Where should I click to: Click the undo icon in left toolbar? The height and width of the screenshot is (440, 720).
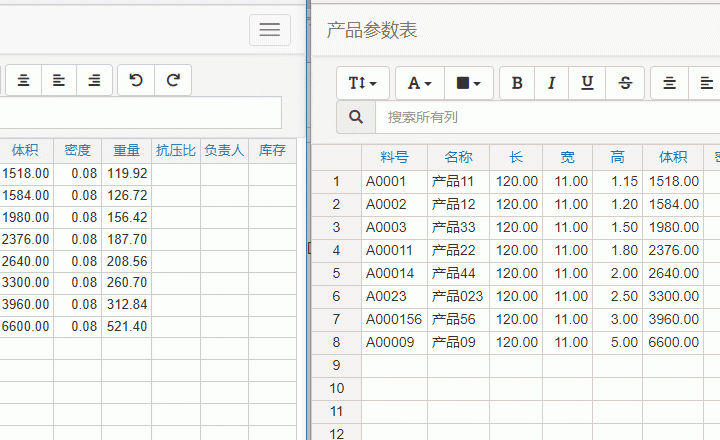(136, 81)
